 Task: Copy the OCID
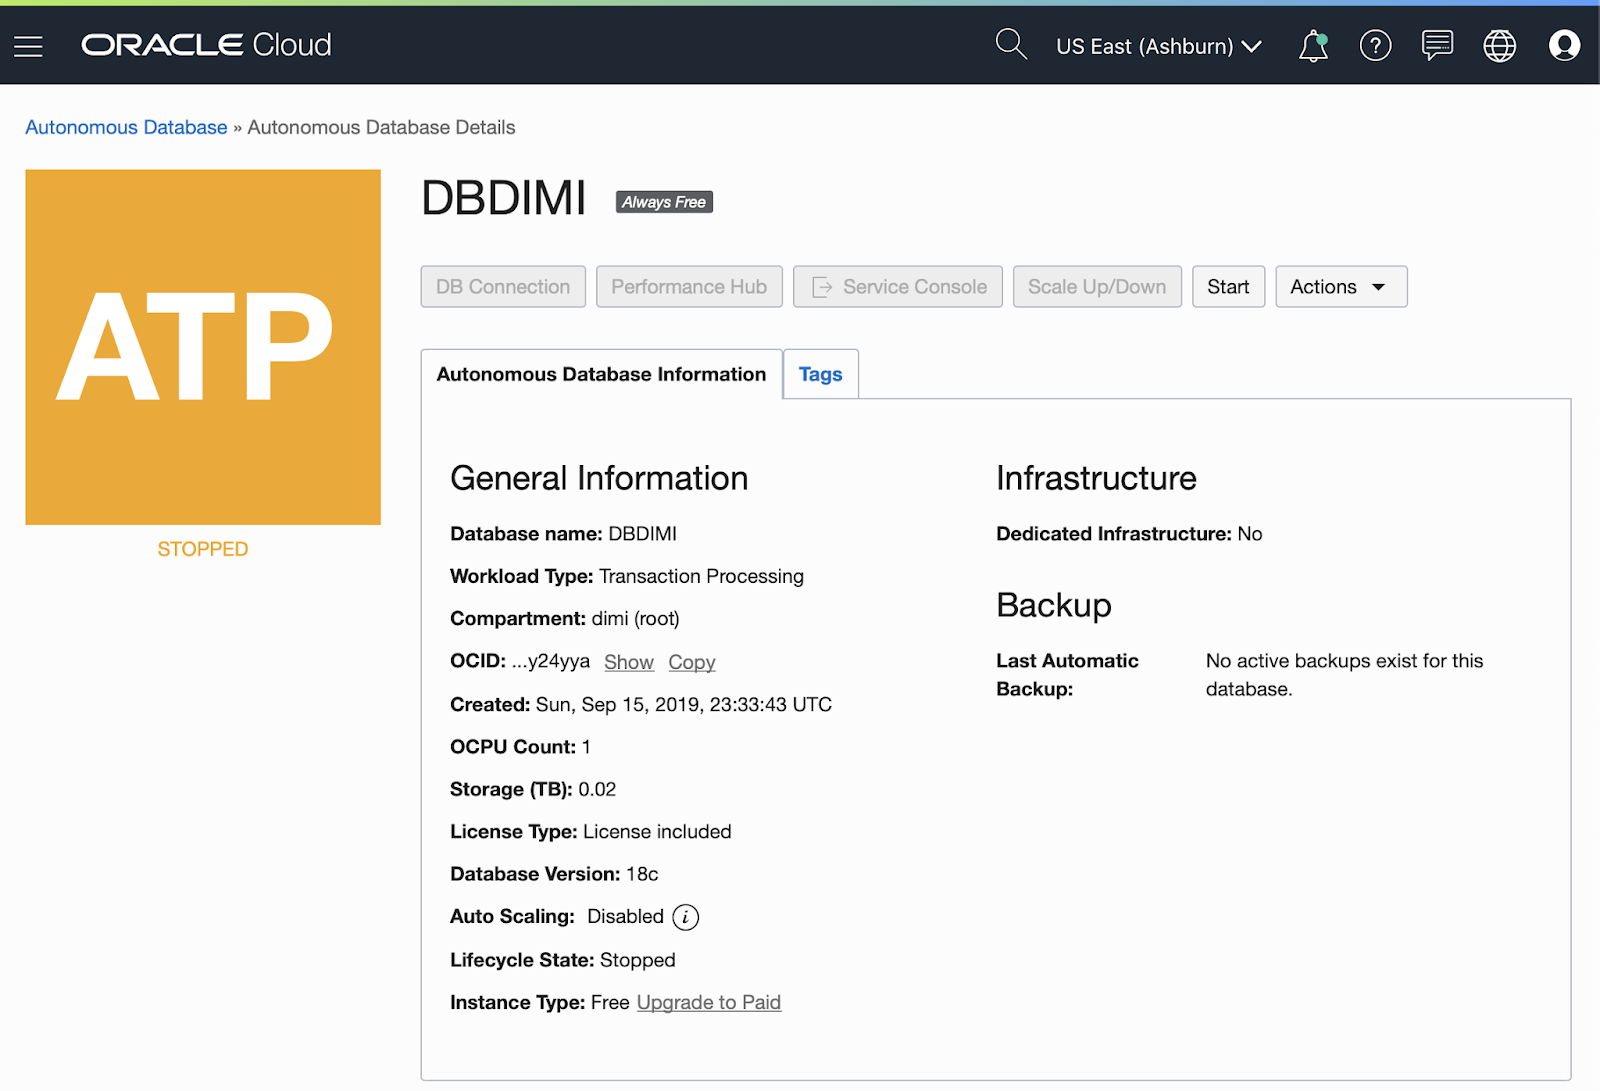tap(692, 662)
